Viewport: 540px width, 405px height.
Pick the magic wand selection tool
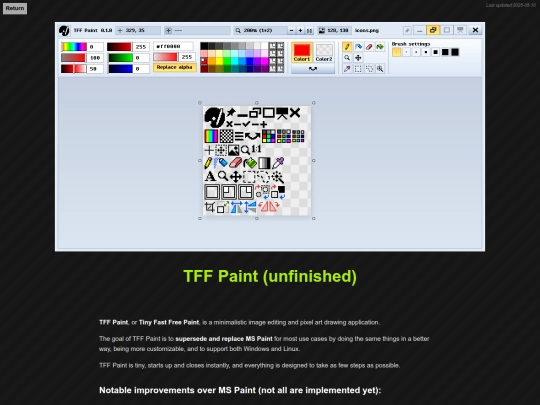coord(380,69)
